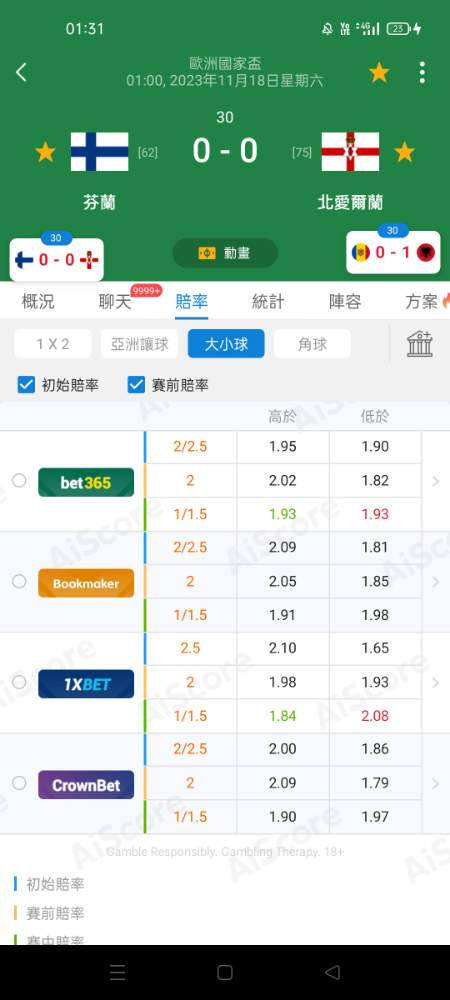Open the three-dot more options menu
450x1000 pixels.
coord(422,73)
